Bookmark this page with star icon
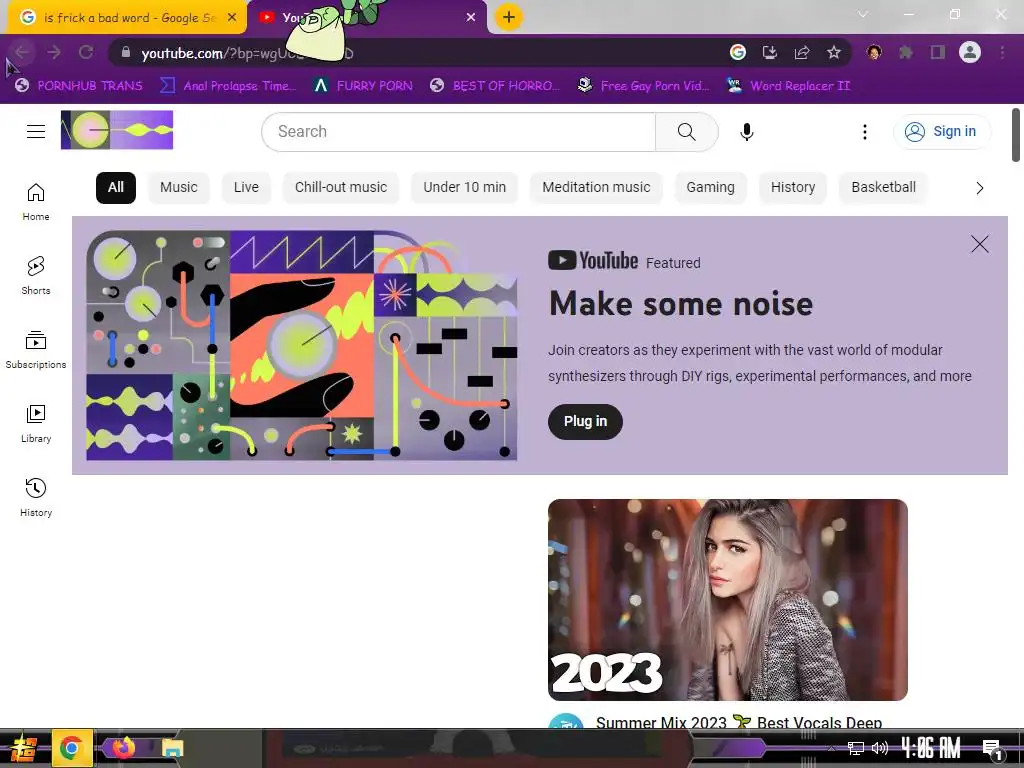 833,52
